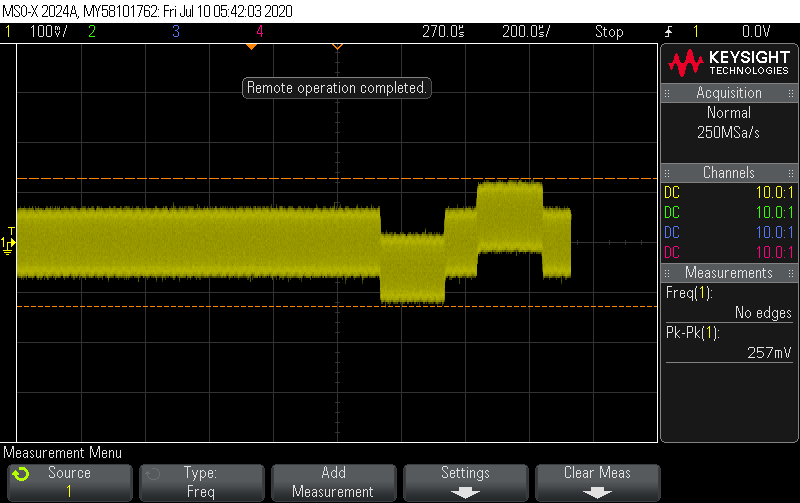Image resolution: width=800 pixels, height=503 pixels.
Task: Click the blue DC channel 3 coupling
Action: (x=672, y=233)
